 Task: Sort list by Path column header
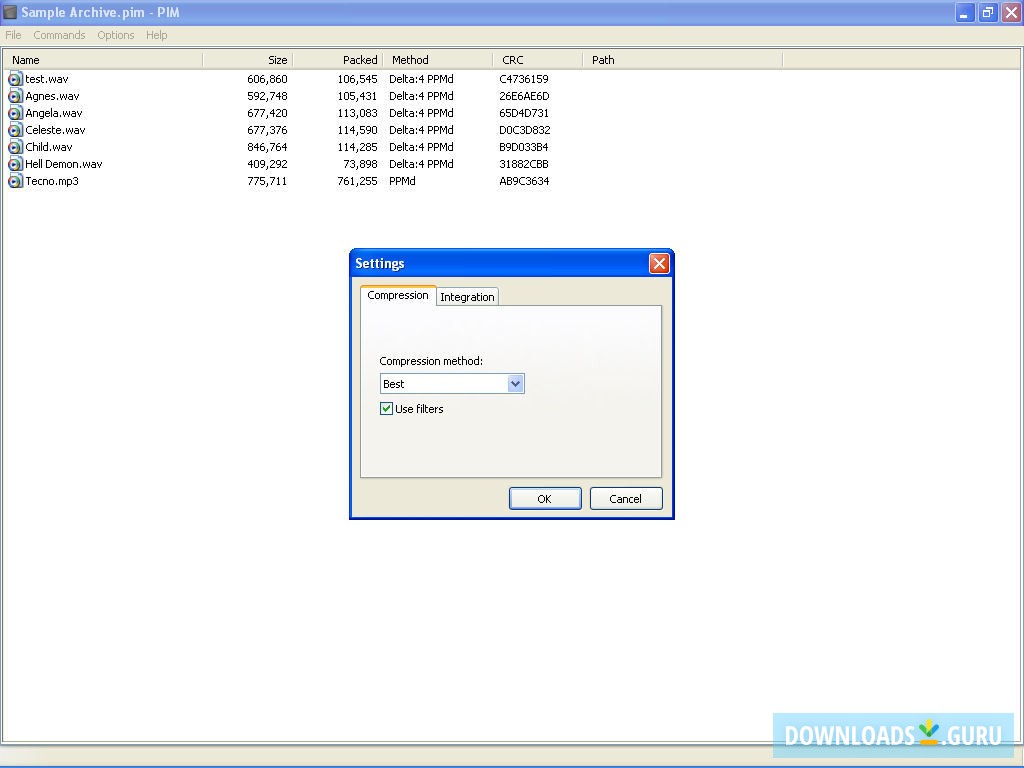tap(682, 60)
